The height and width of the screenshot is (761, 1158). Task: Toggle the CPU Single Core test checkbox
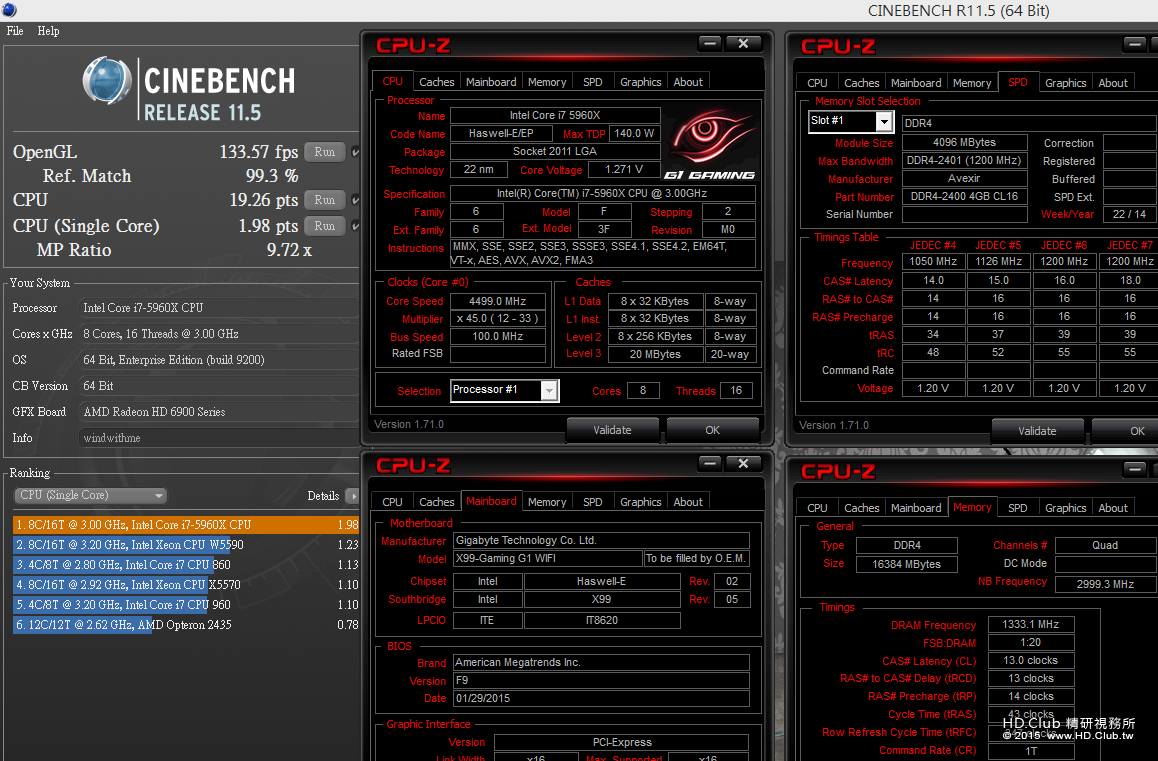point(355,226)
